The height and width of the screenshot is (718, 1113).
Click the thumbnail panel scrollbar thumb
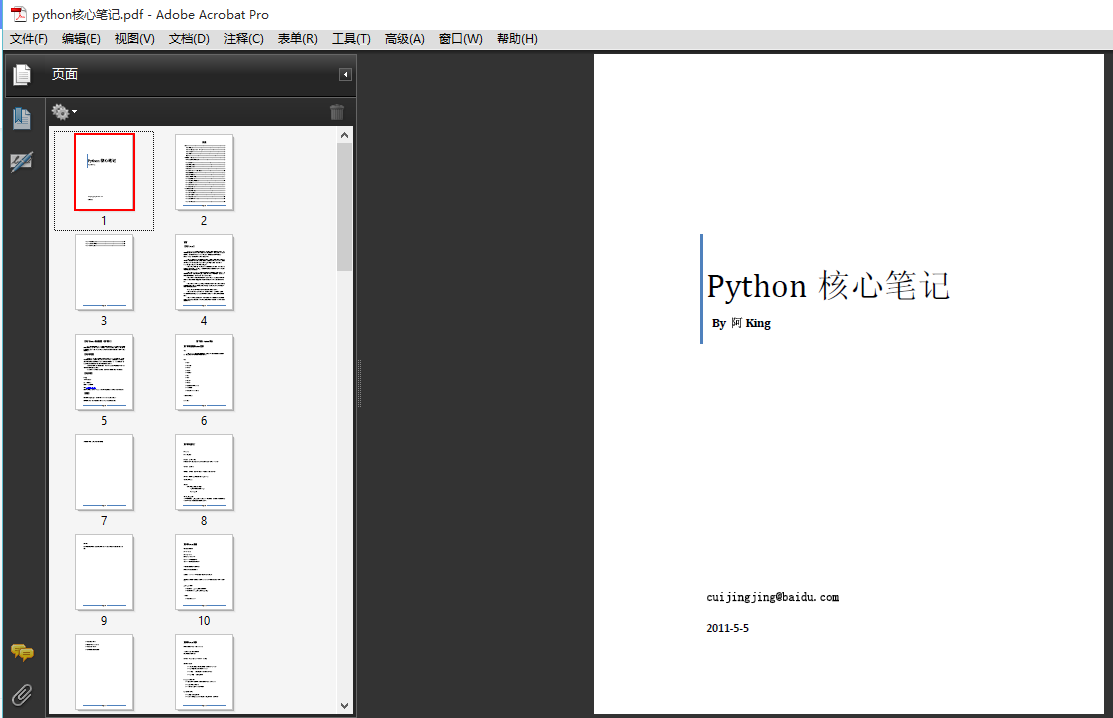pos(344,206)
